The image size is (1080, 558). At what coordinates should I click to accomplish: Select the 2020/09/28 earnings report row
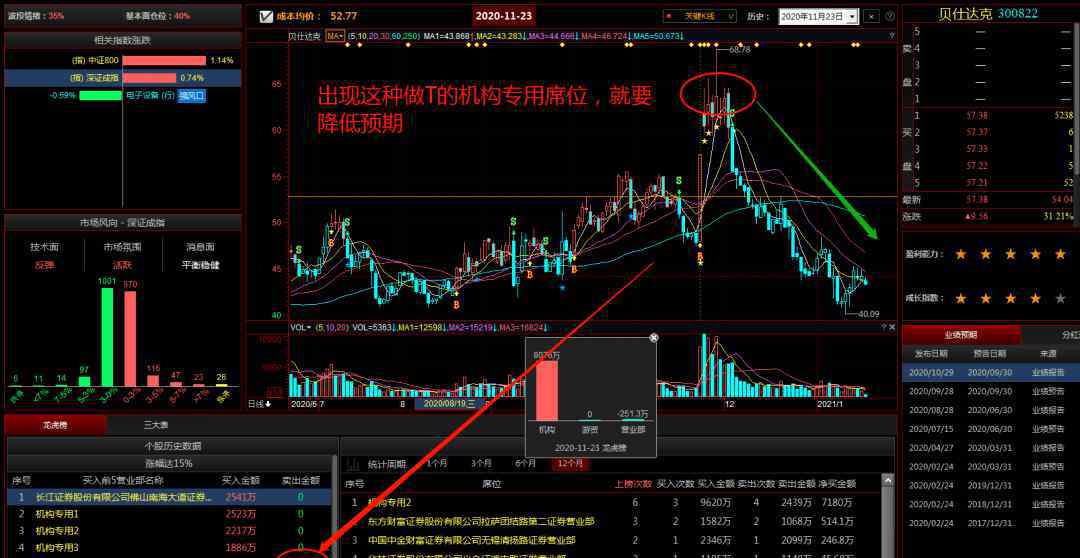pyautogui.click(x=990, y=391)
